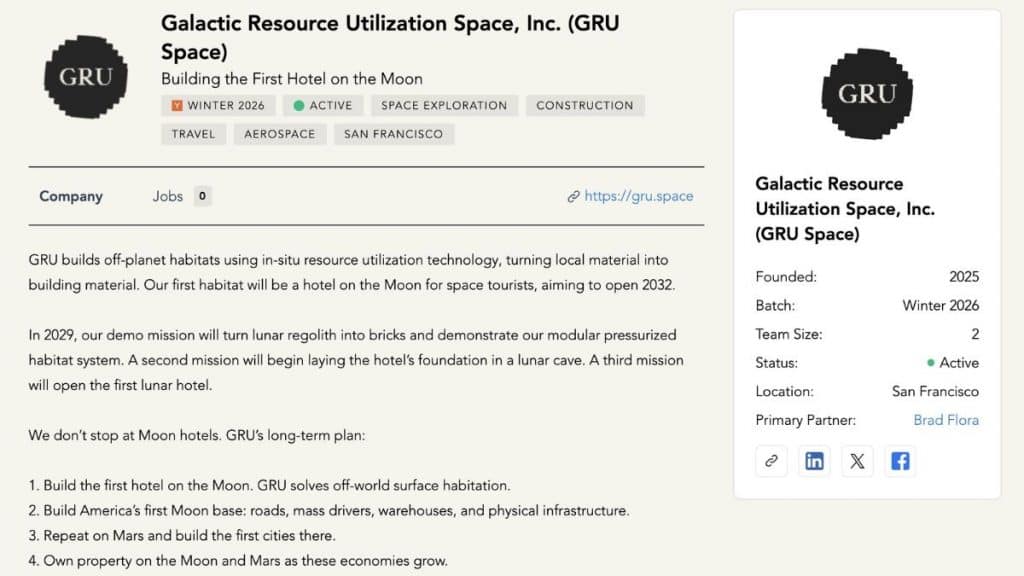The image size is (1024, 576).
Task: Open the website link icon in sidebar
Action: 771,461
